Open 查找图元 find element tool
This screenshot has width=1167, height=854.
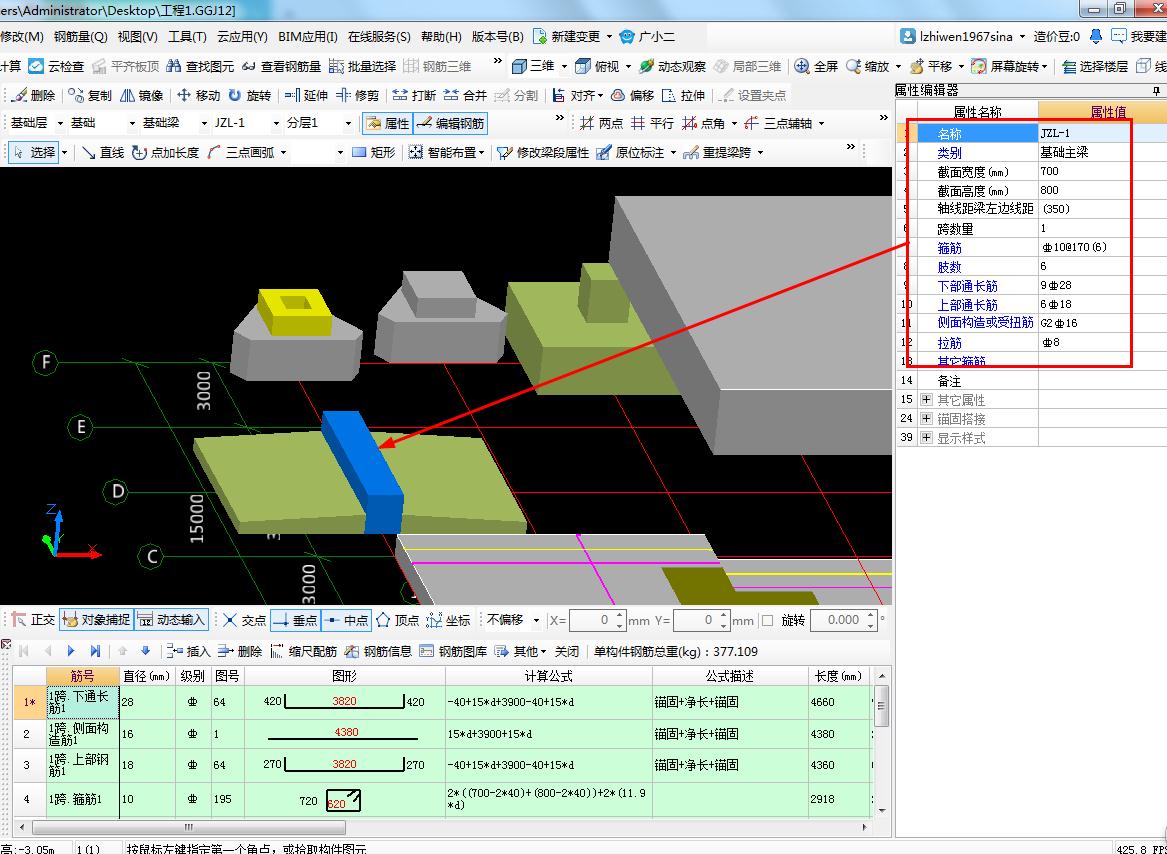tap(201, 66)
